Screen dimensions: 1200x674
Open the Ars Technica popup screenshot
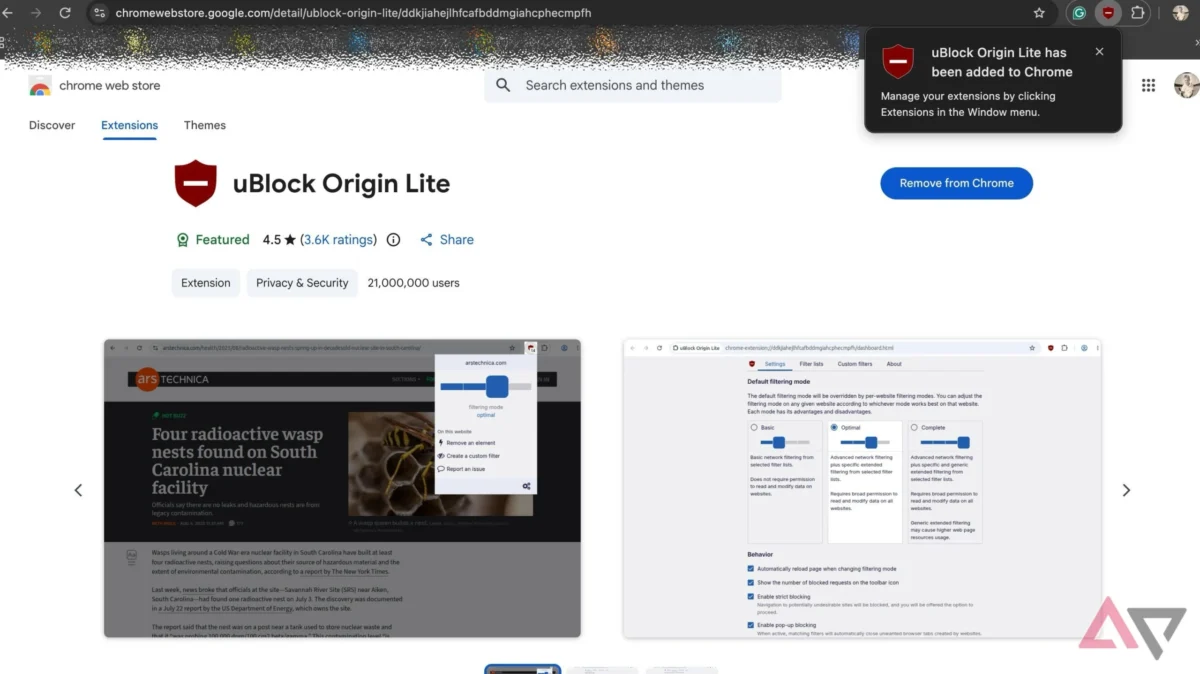tap(342, 488)
